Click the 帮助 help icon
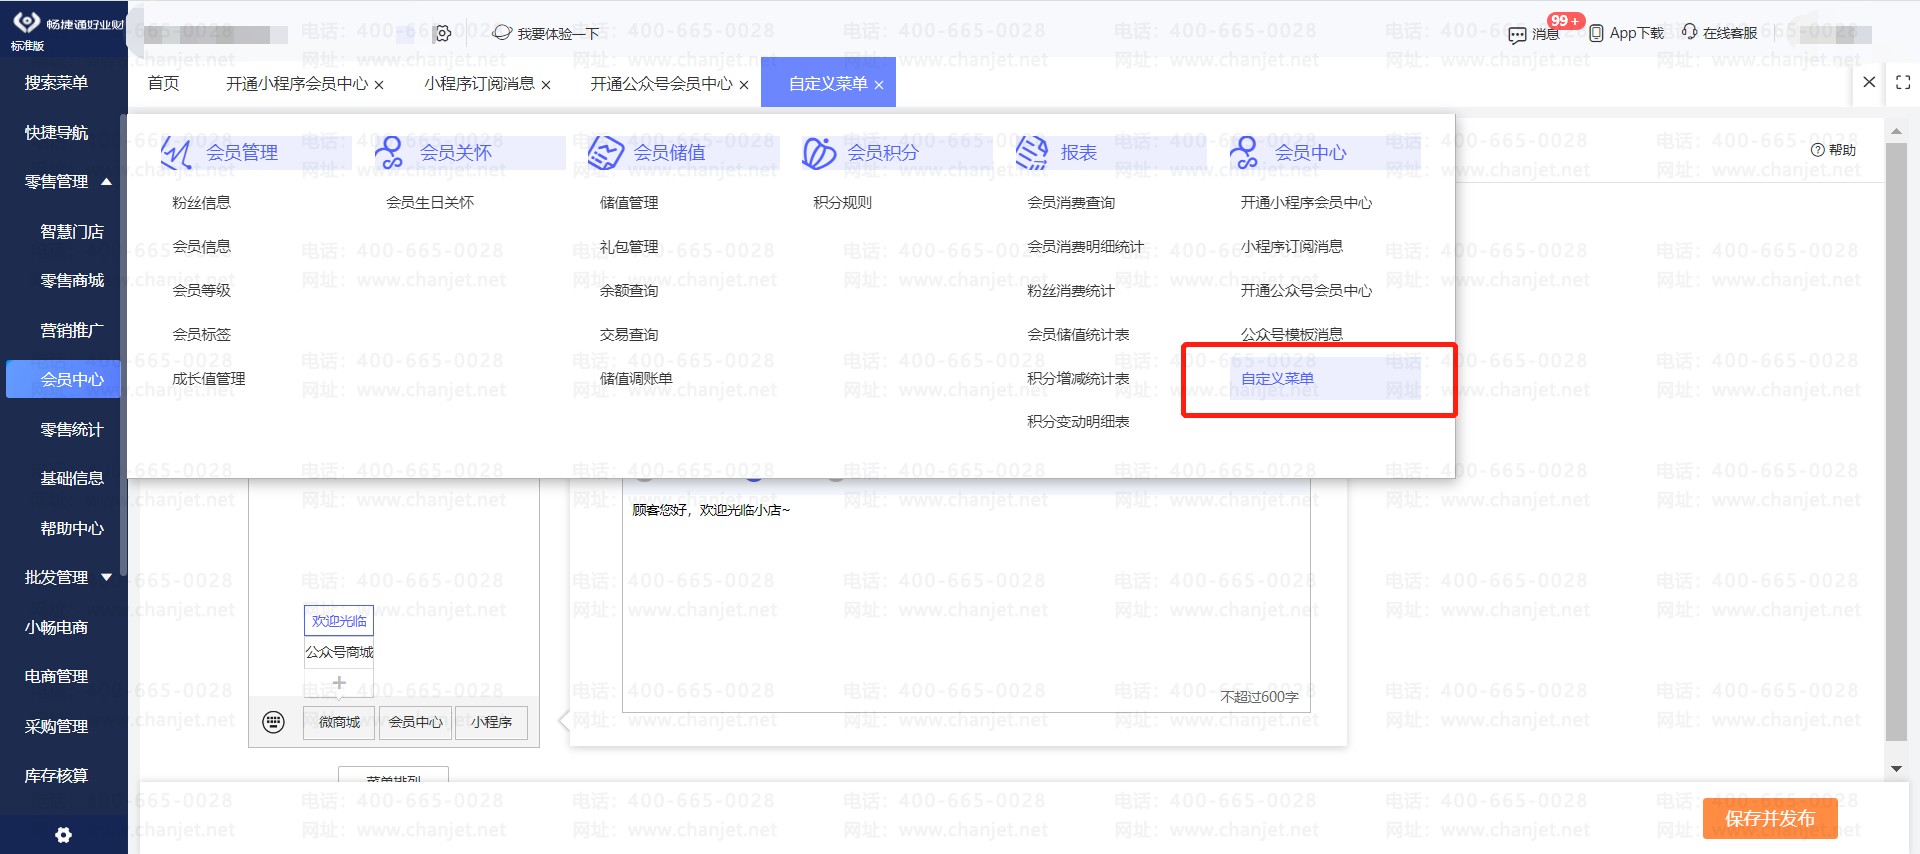Image resolution: width=1920 pixels, height=854 pixels. (1818, 150)
